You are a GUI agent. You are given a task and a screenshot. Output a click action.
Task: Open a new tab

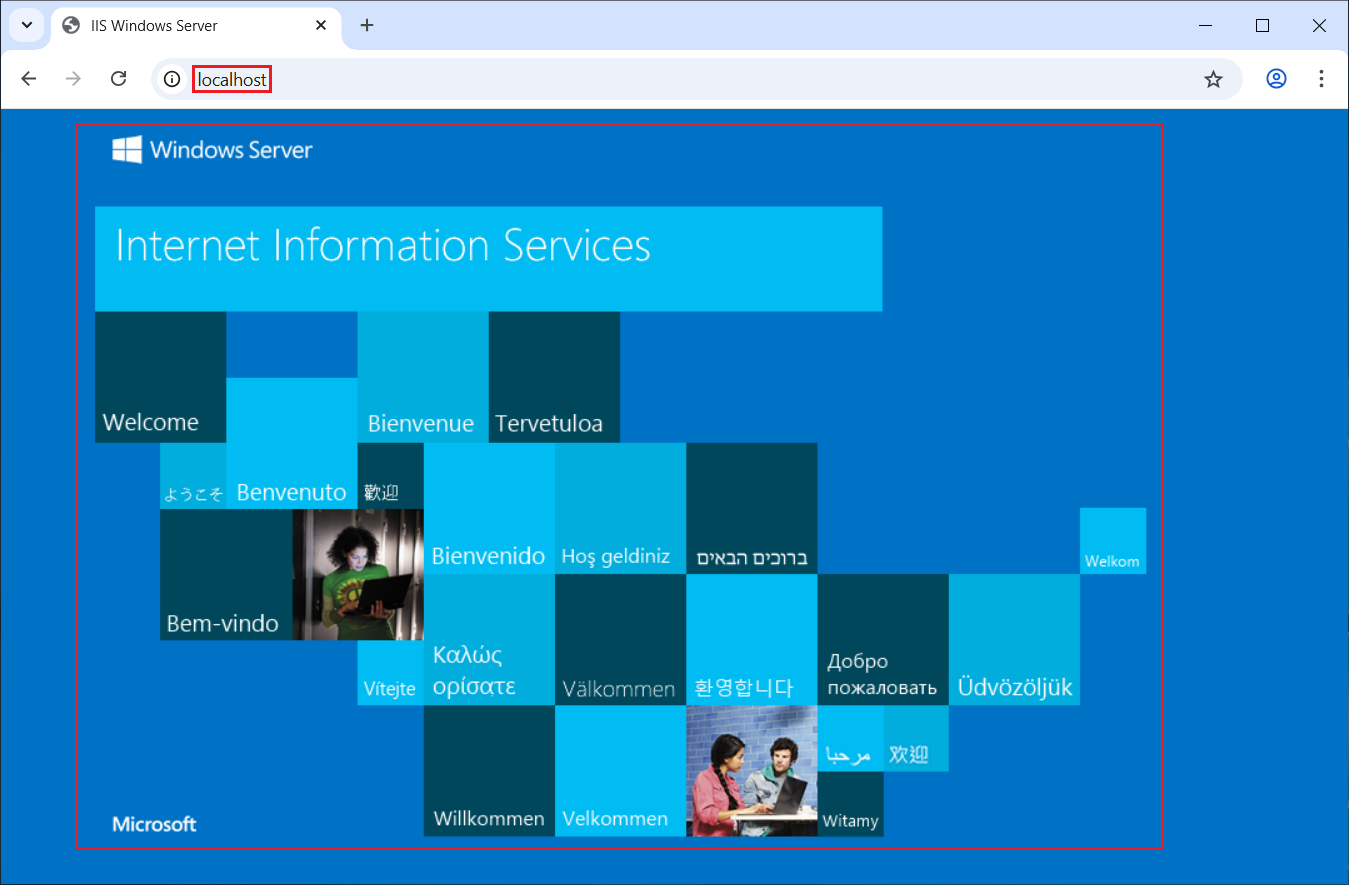[367, 25]
